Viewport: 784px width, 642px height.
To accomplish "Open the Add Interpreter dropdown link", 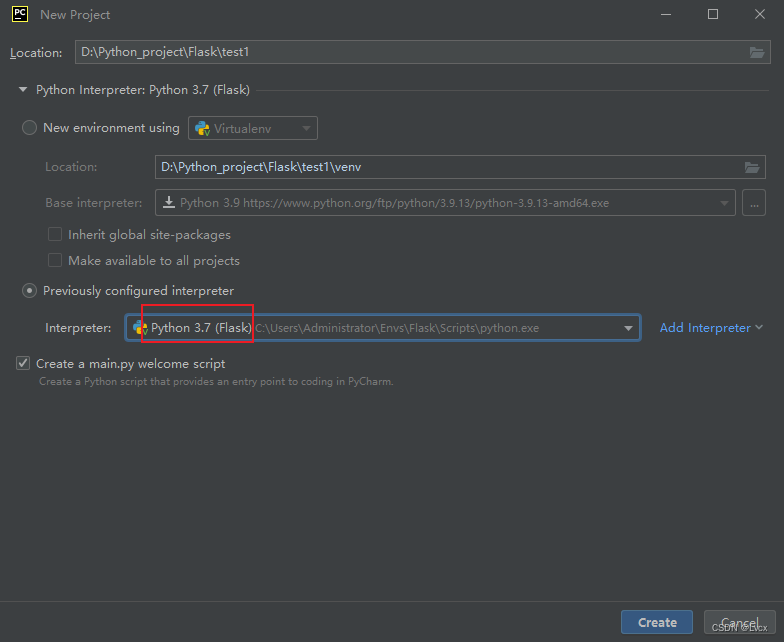I will click(x=711, y=328).
